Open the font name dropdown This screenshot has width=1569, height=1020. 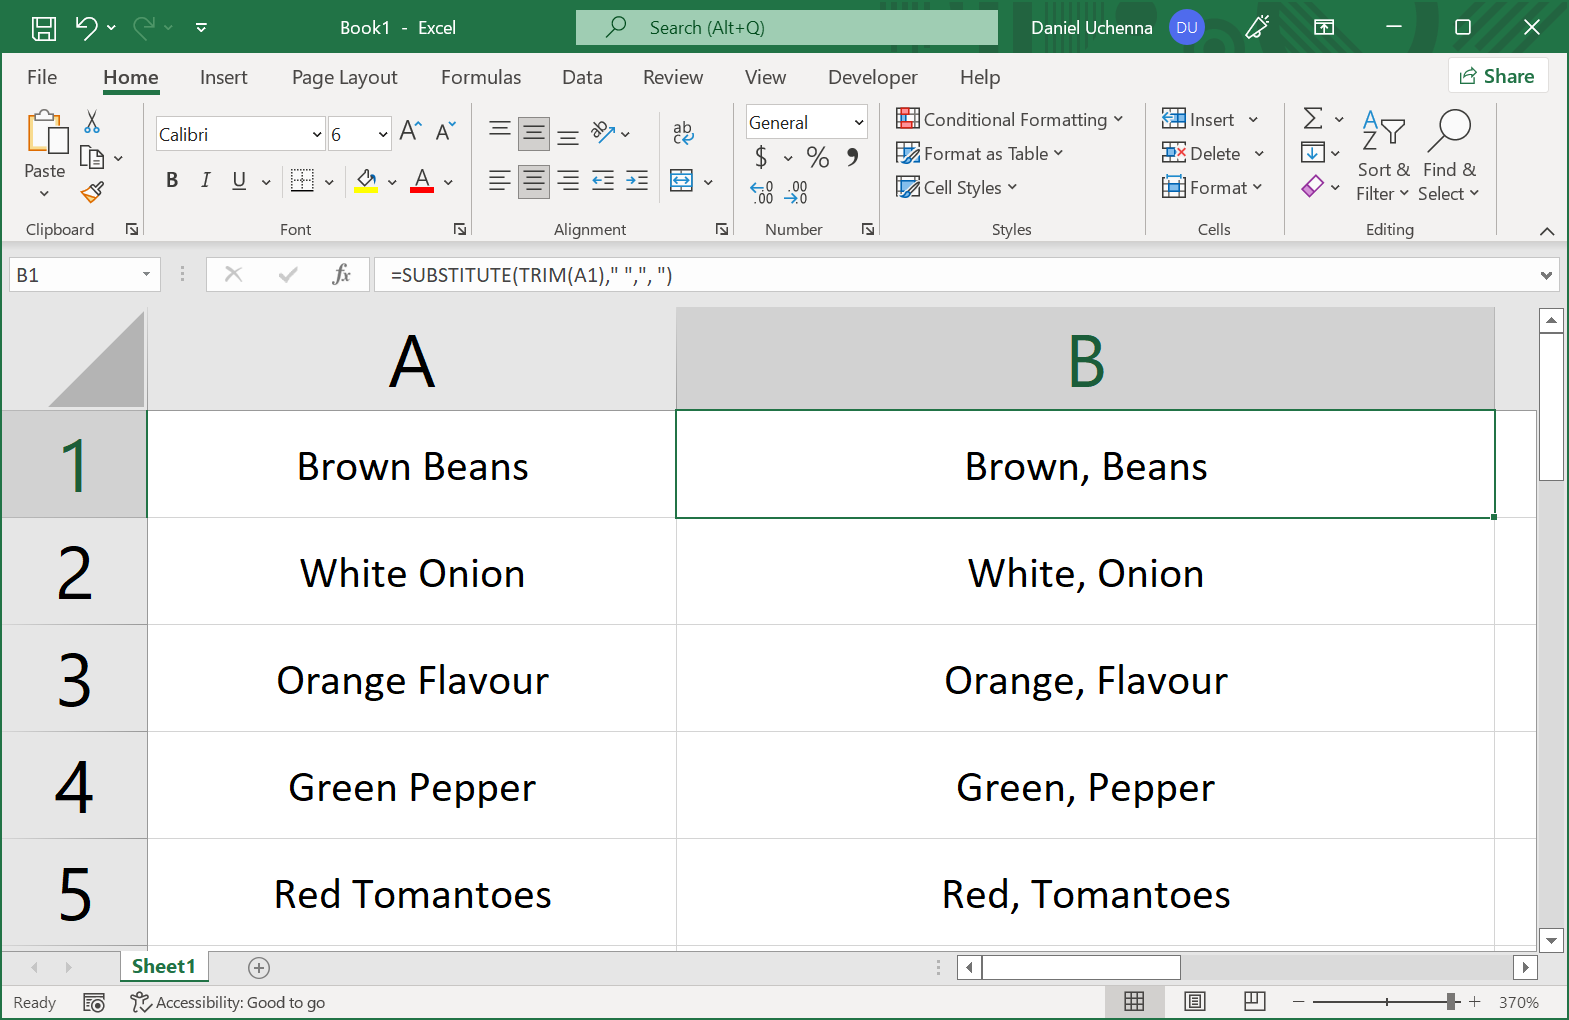tap(317, 135)
